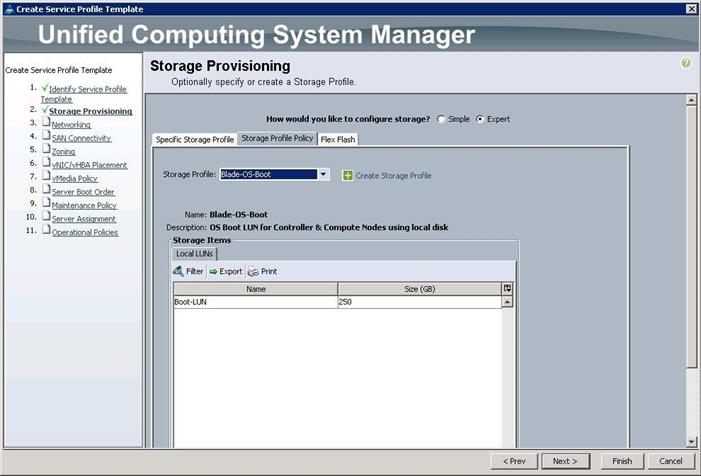The image size is (701, 476).
Task: Click the Next button
Action: tap(566, 461)
